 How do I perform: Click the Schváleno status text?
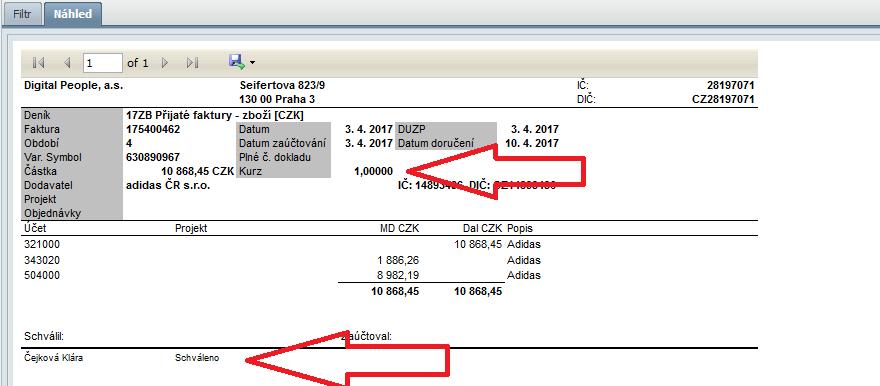tap(197, 357)
